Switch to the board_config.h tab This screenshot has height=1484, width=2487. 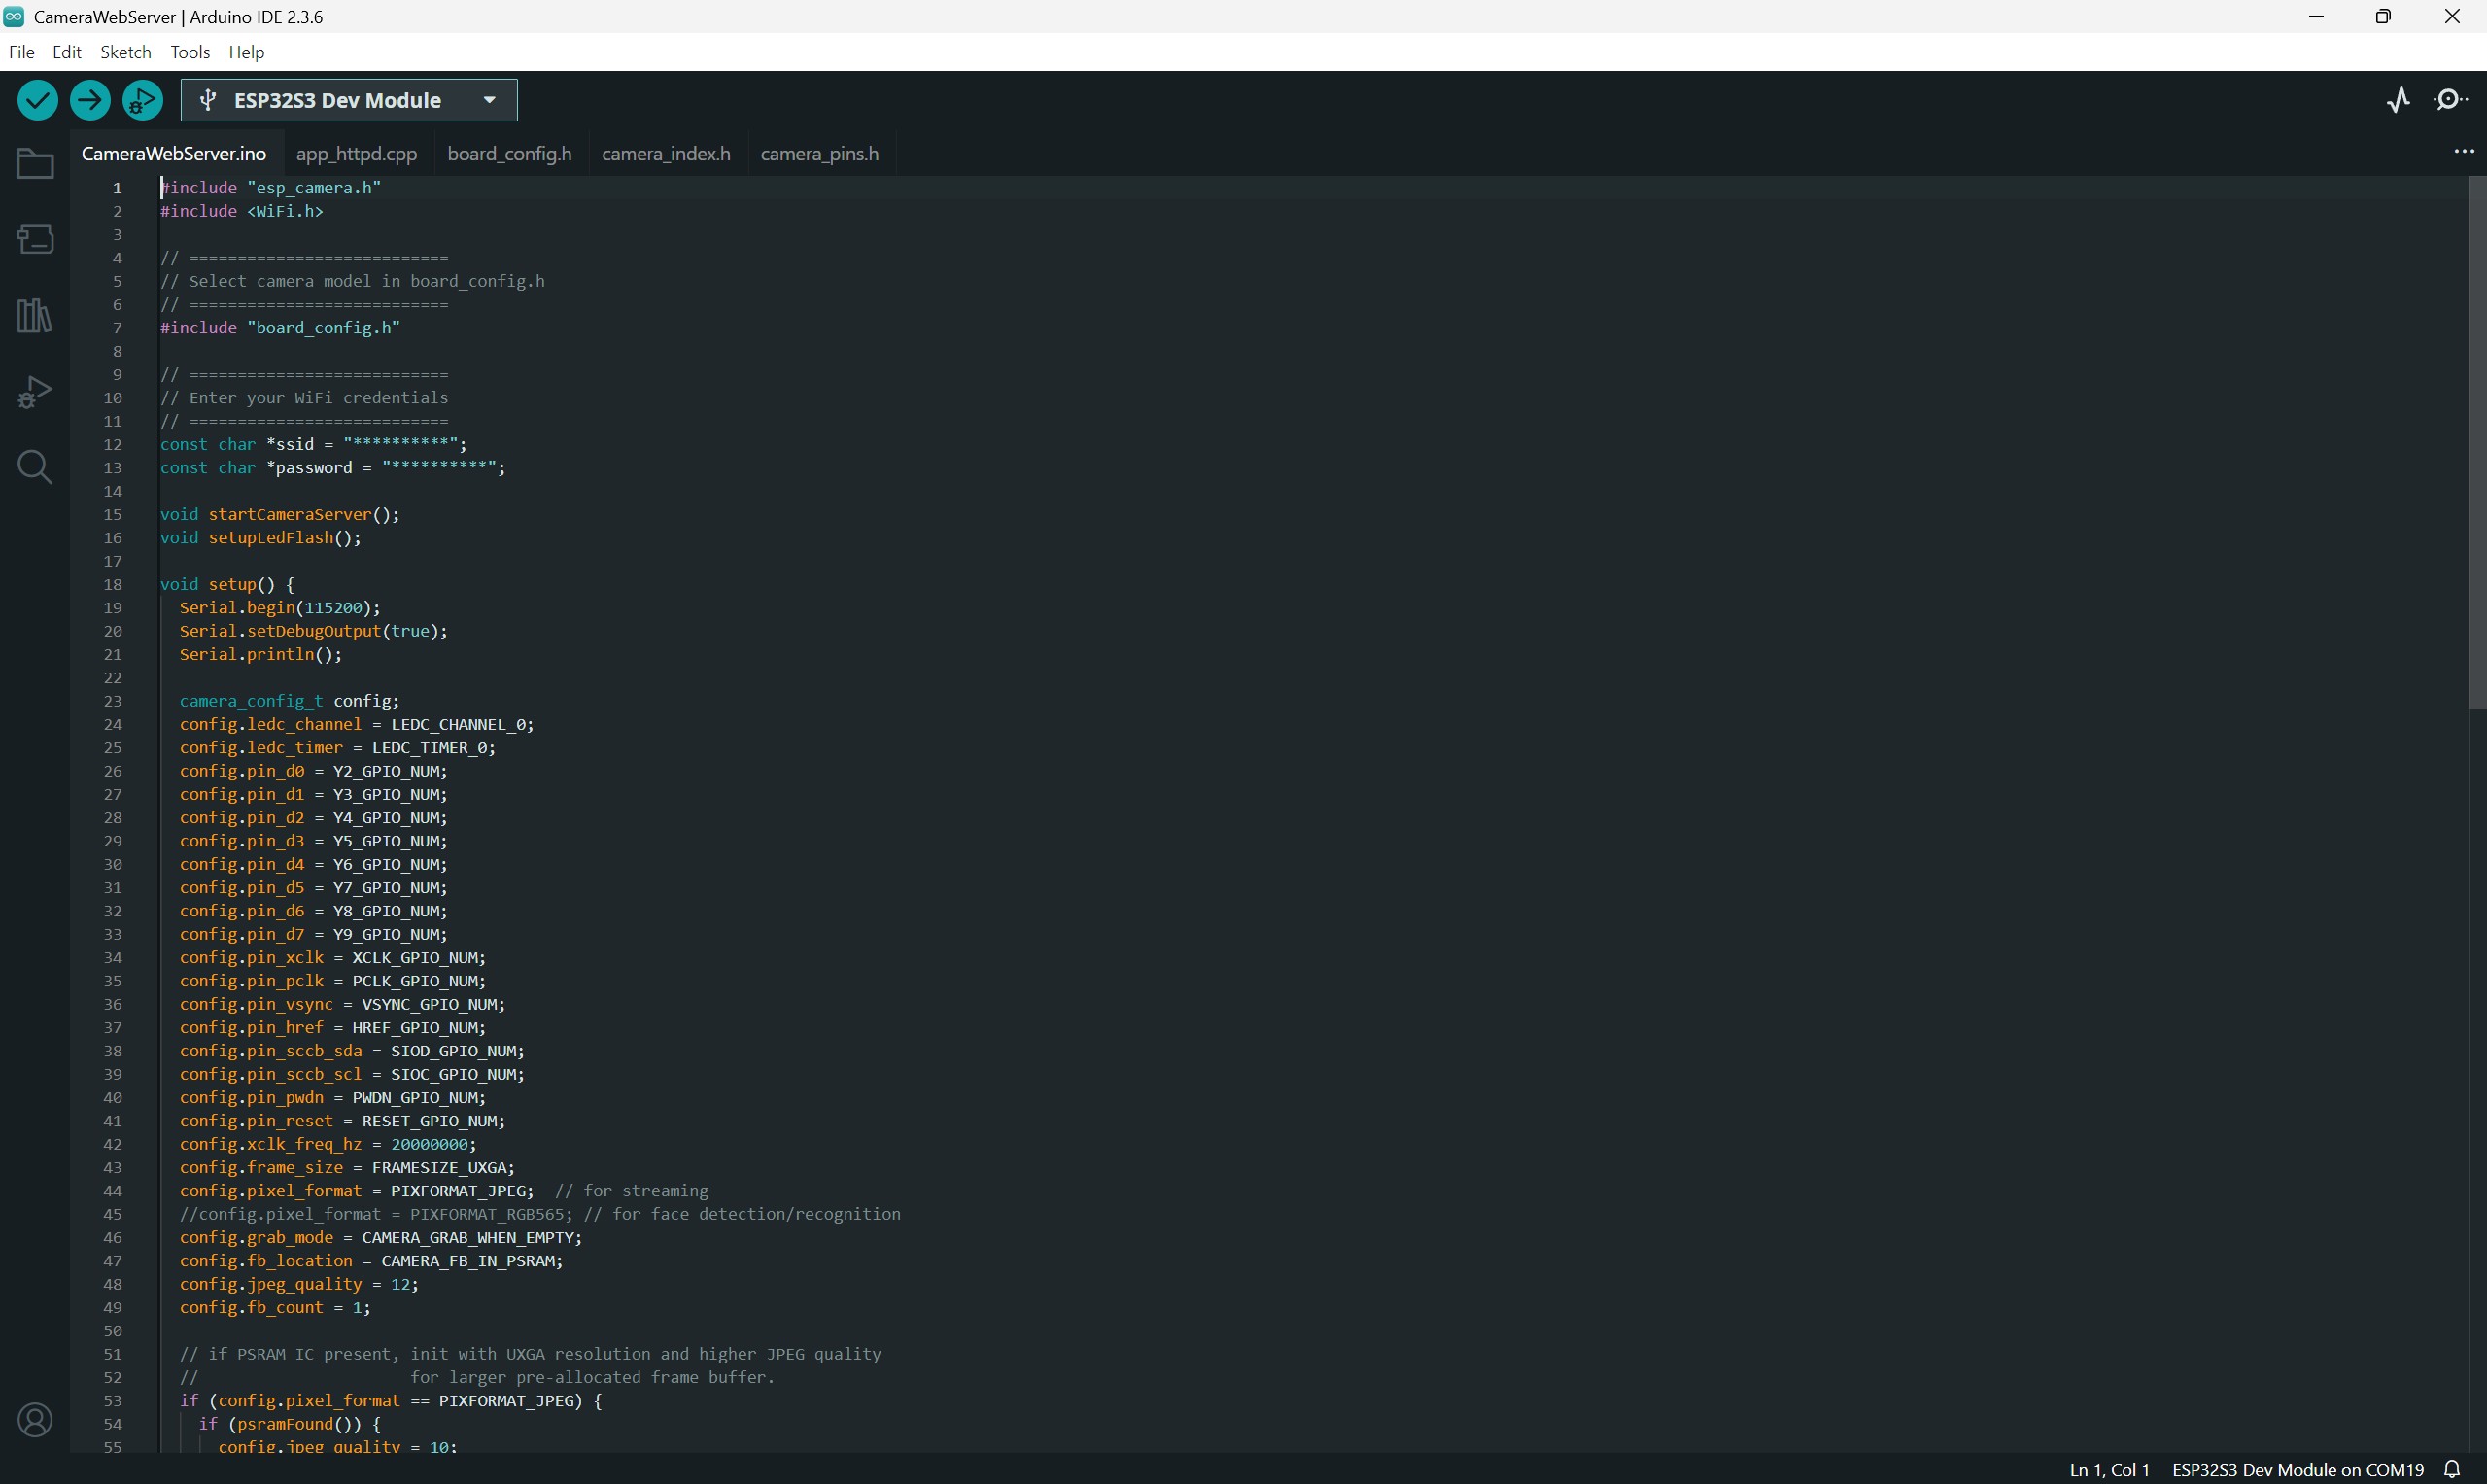509,154
